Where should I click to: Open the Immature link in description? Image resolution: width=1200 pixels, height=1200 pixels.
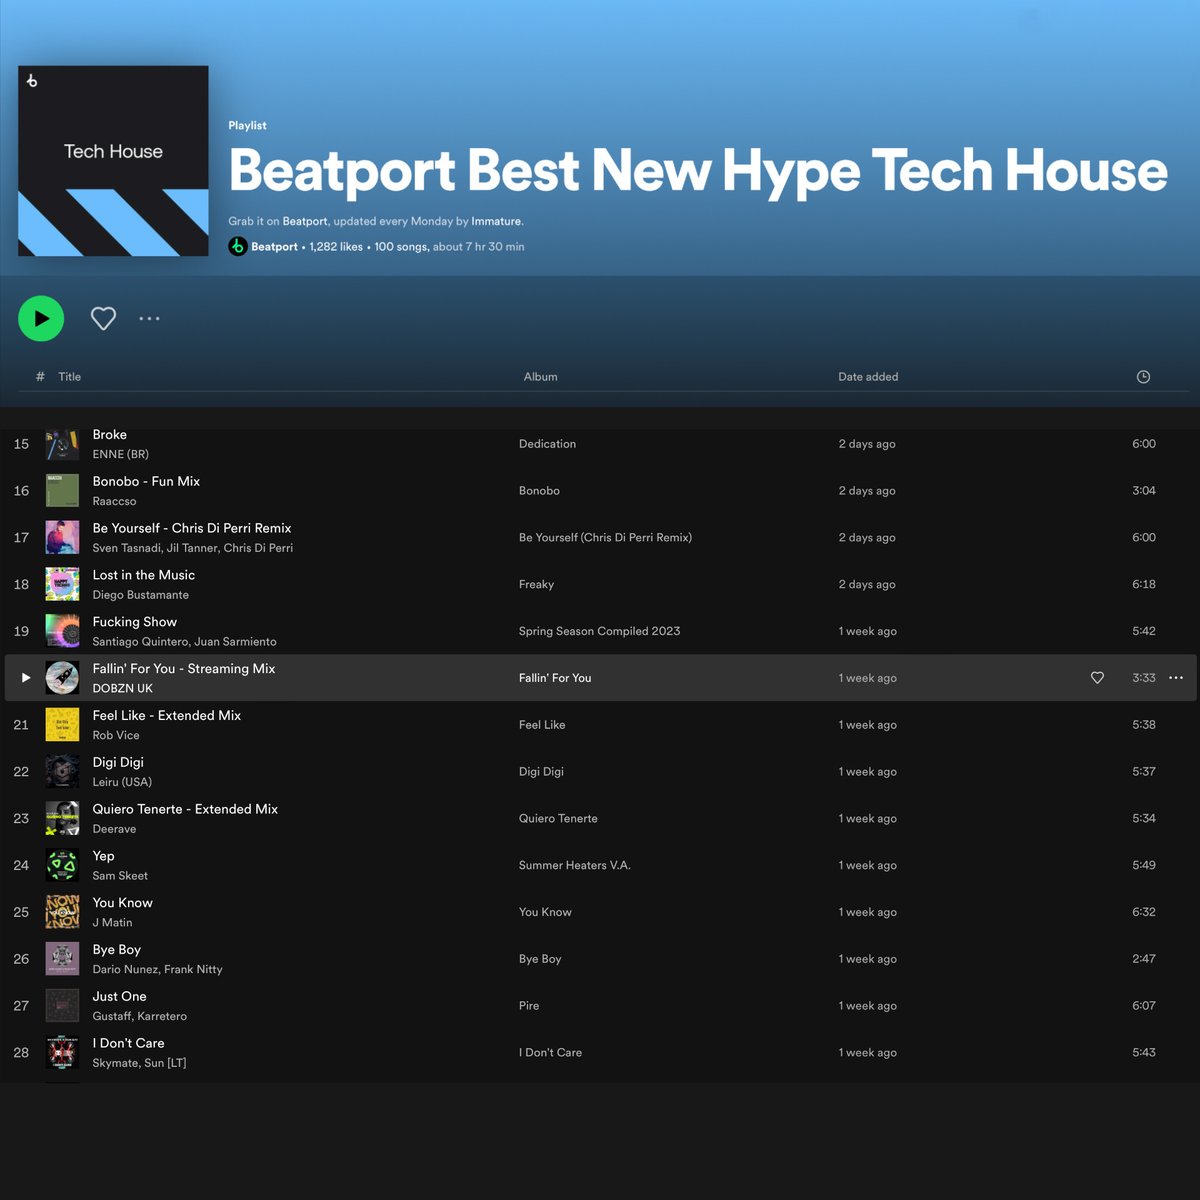(x=496, y=221)
